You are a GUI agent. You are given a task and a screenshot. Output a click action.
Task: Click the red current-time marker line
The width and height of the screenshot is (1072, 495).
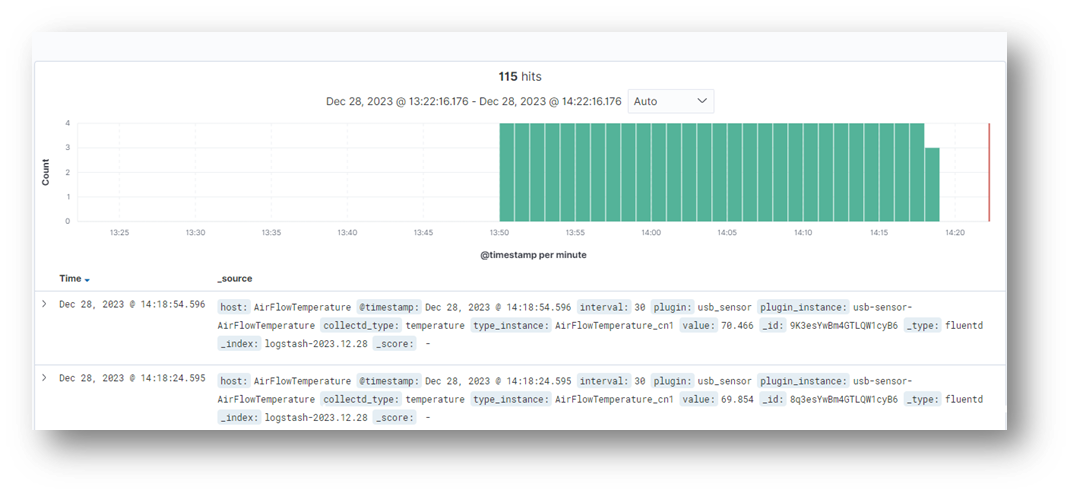[x=989, y=172]
